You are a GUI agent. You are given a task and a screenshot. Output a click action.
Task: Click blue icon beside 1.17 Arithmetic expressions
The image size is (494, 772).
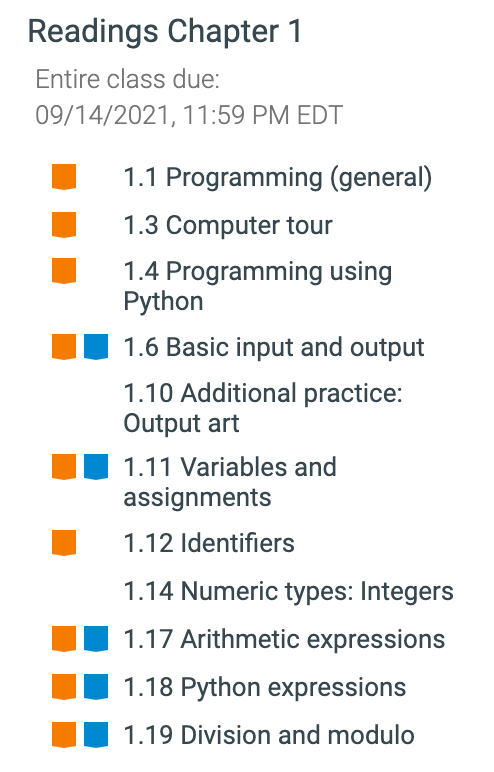coord(96,639)
